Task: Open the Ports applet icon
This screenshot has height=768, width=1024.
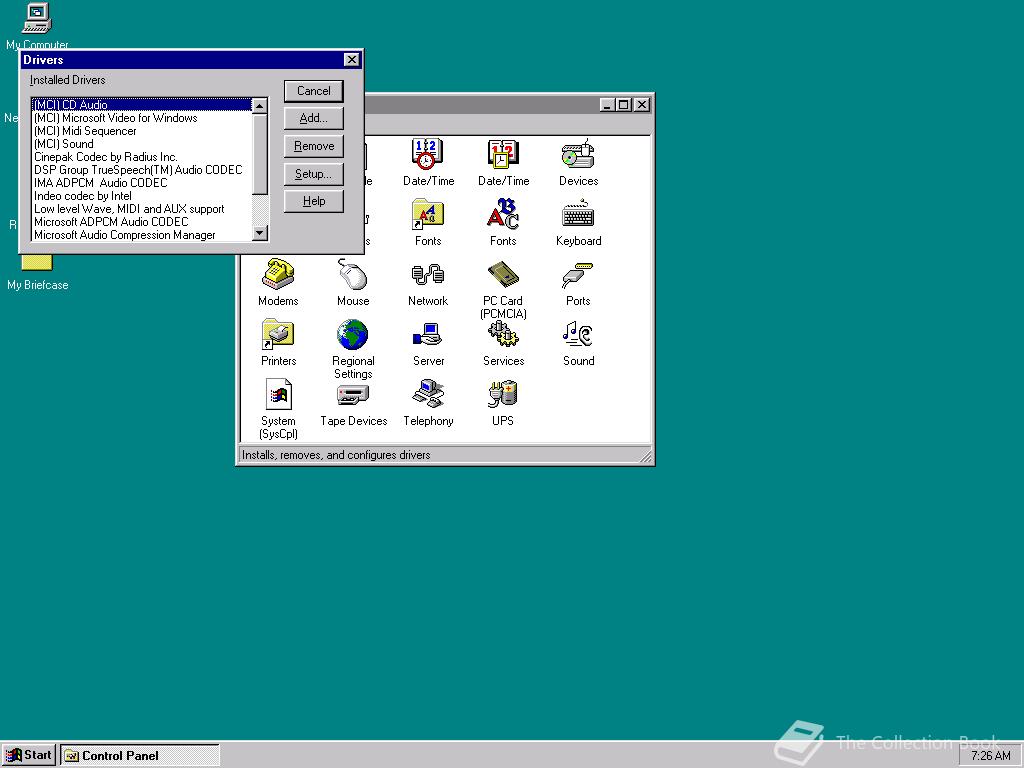Action: click(x=578, y=274)
